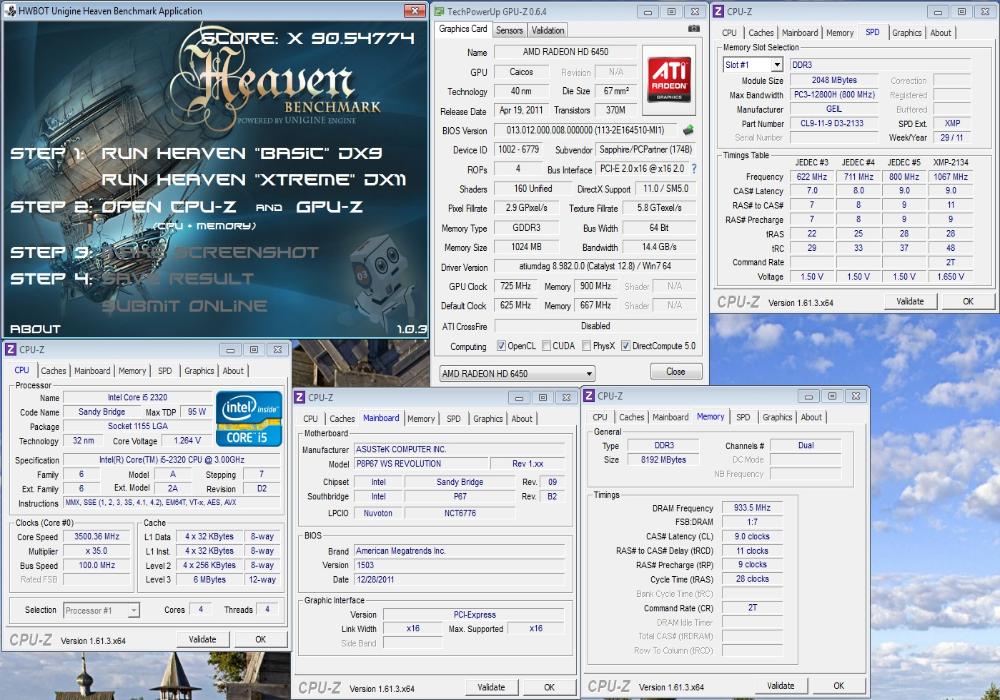
Task: Click the Multiplier x 35.0 value
Action: pos(97,551)
